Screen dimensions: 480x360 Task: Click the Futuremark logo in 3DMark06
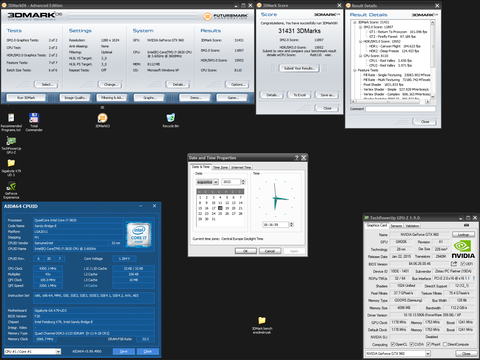(x=226, y=16)
